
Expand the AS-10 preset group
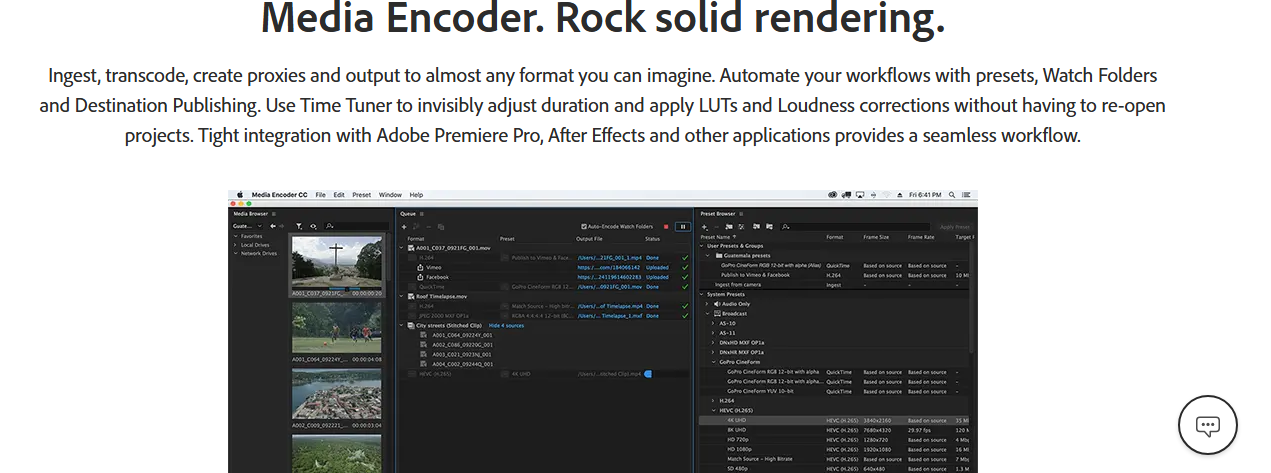coord(713,323)
